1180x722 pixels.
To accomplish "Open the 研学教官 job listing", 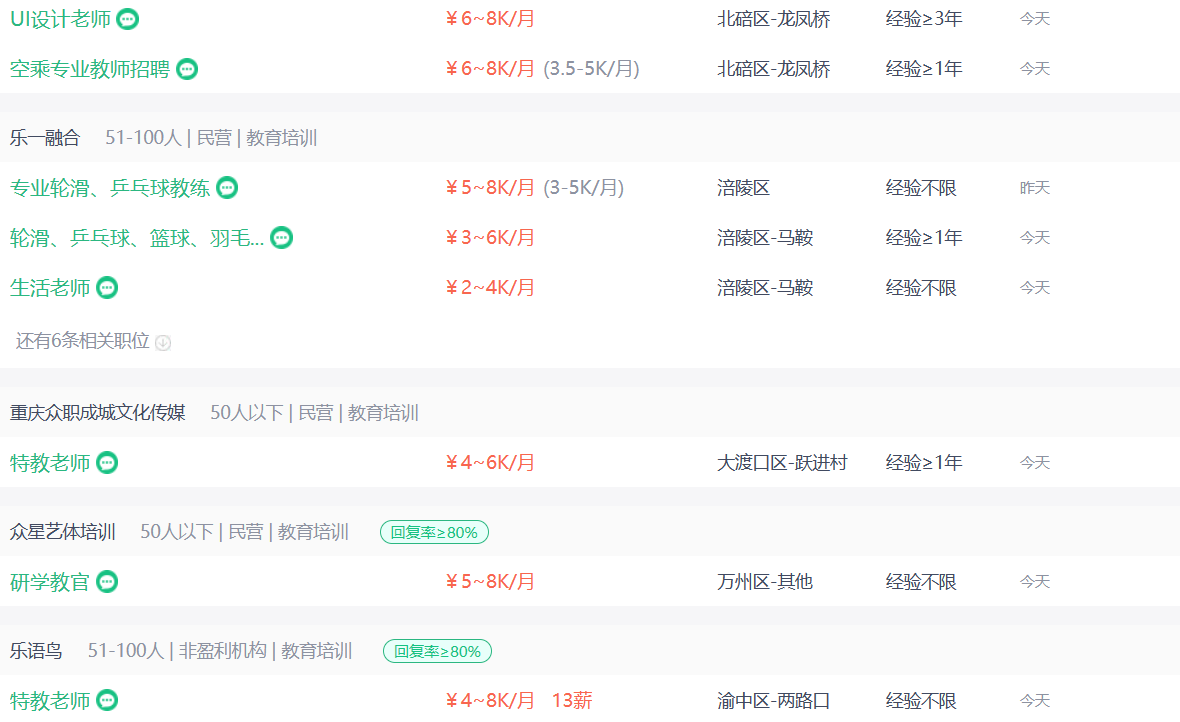I will click(50, 582).
